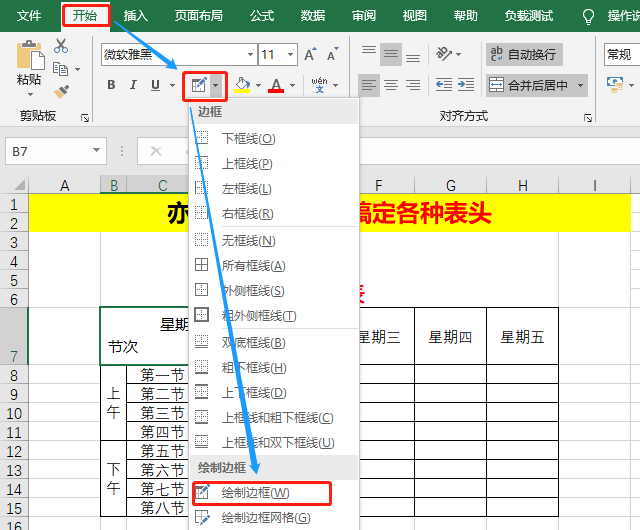Open the clipboard pane dialog launcher
The height and width of the screenshot is (530, 640).
pos(85,118)
